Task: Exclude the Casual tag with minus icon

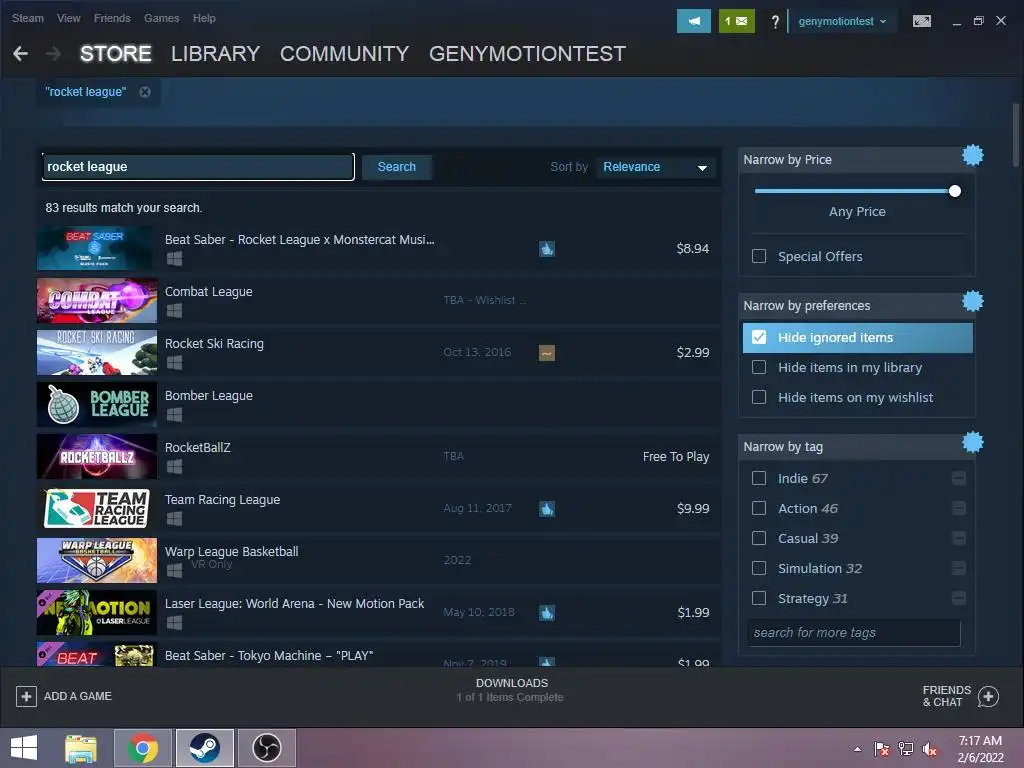Action: 959,539
